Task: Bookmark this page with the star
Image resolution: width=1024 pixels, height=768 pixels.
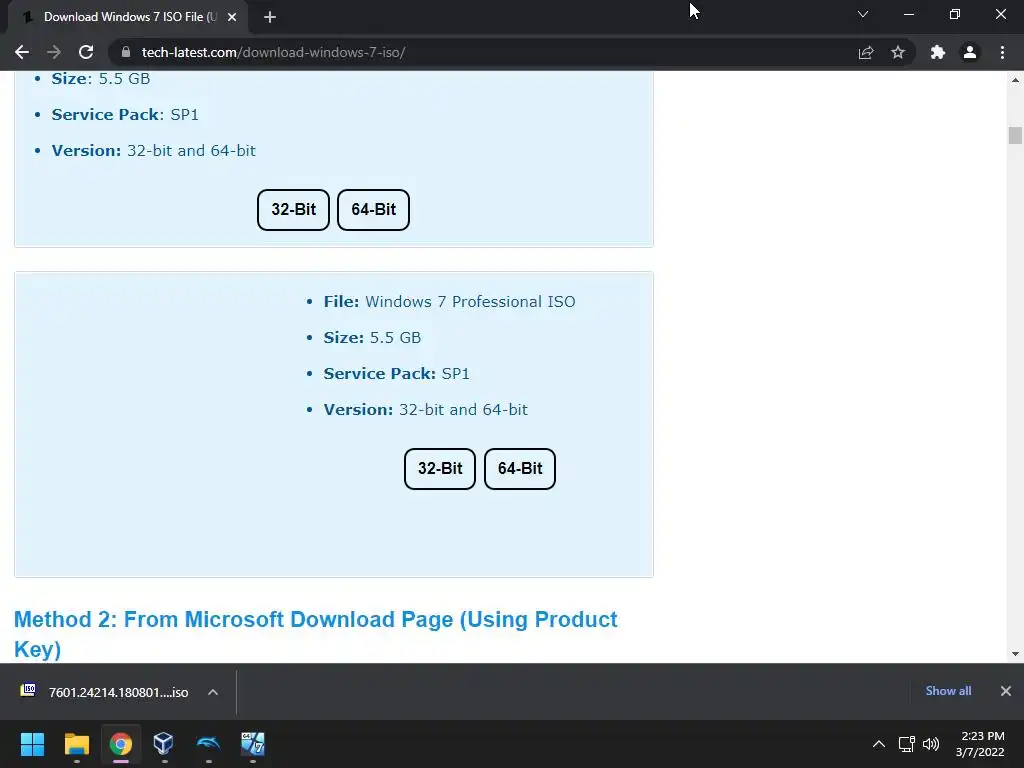Action: (x=898, y=52)
